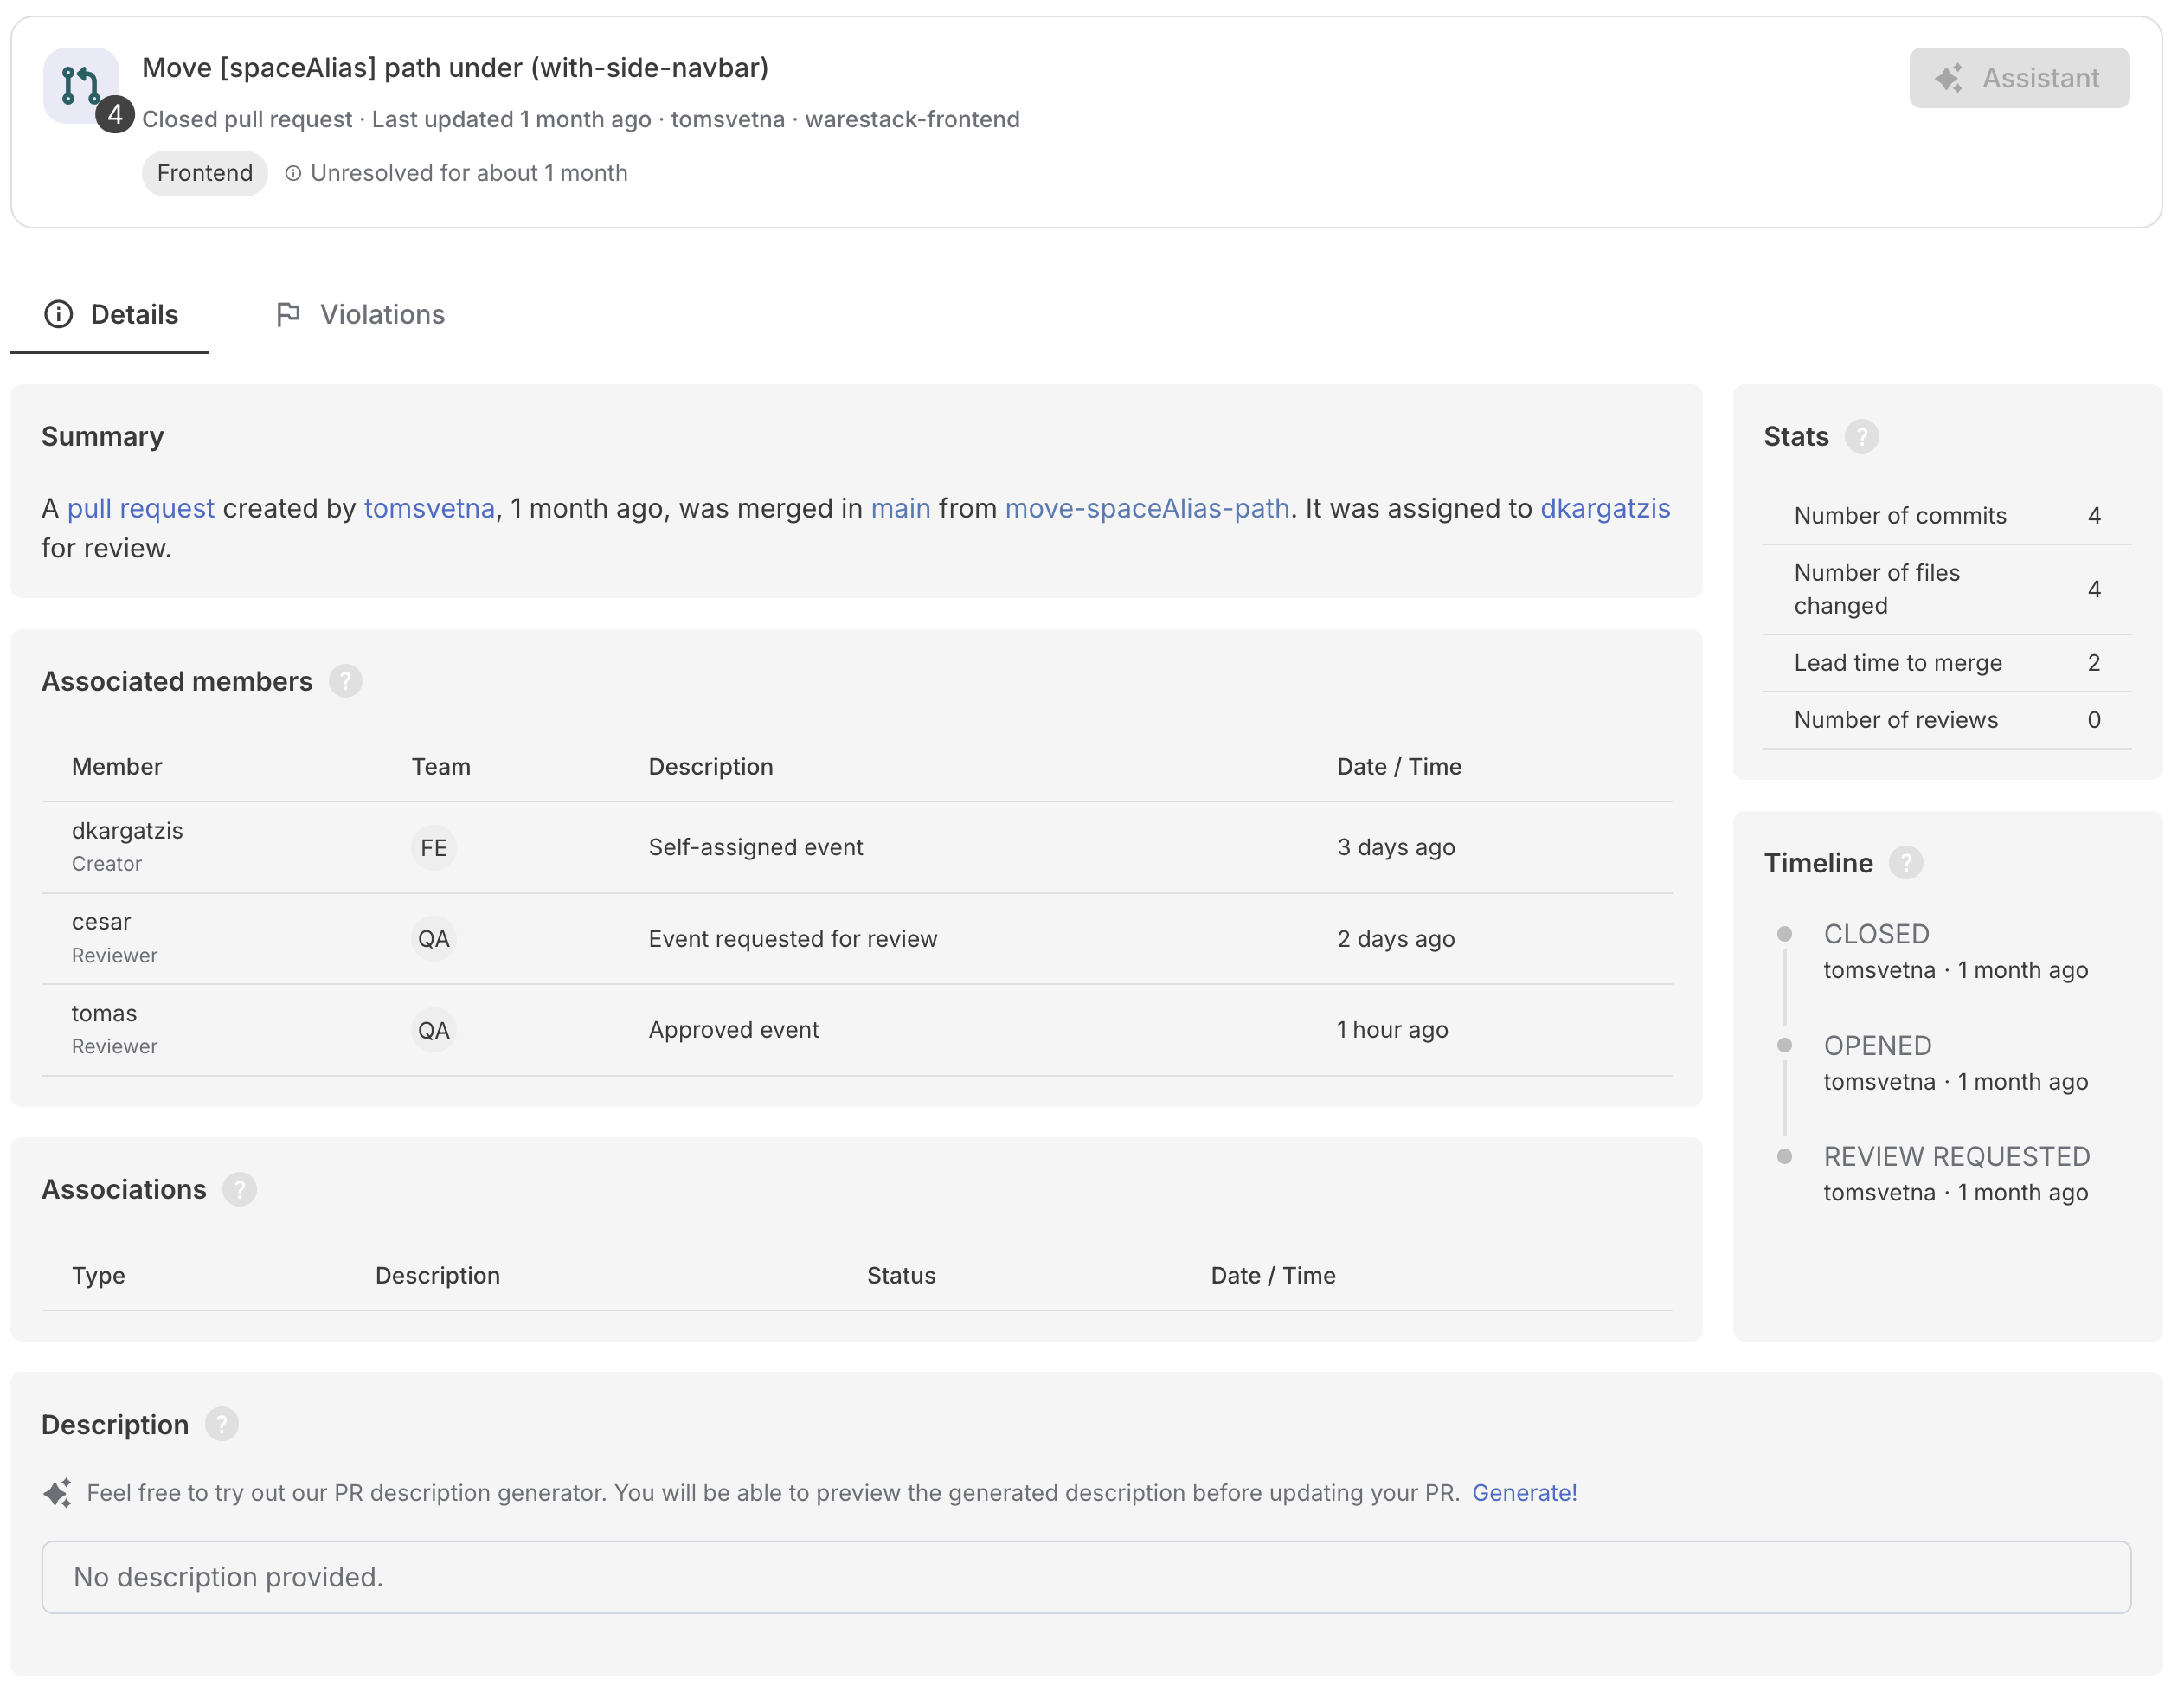Click the No description provided box
The width and height of the screenshot is (2184, 1686).
tap(1085, 1577)
